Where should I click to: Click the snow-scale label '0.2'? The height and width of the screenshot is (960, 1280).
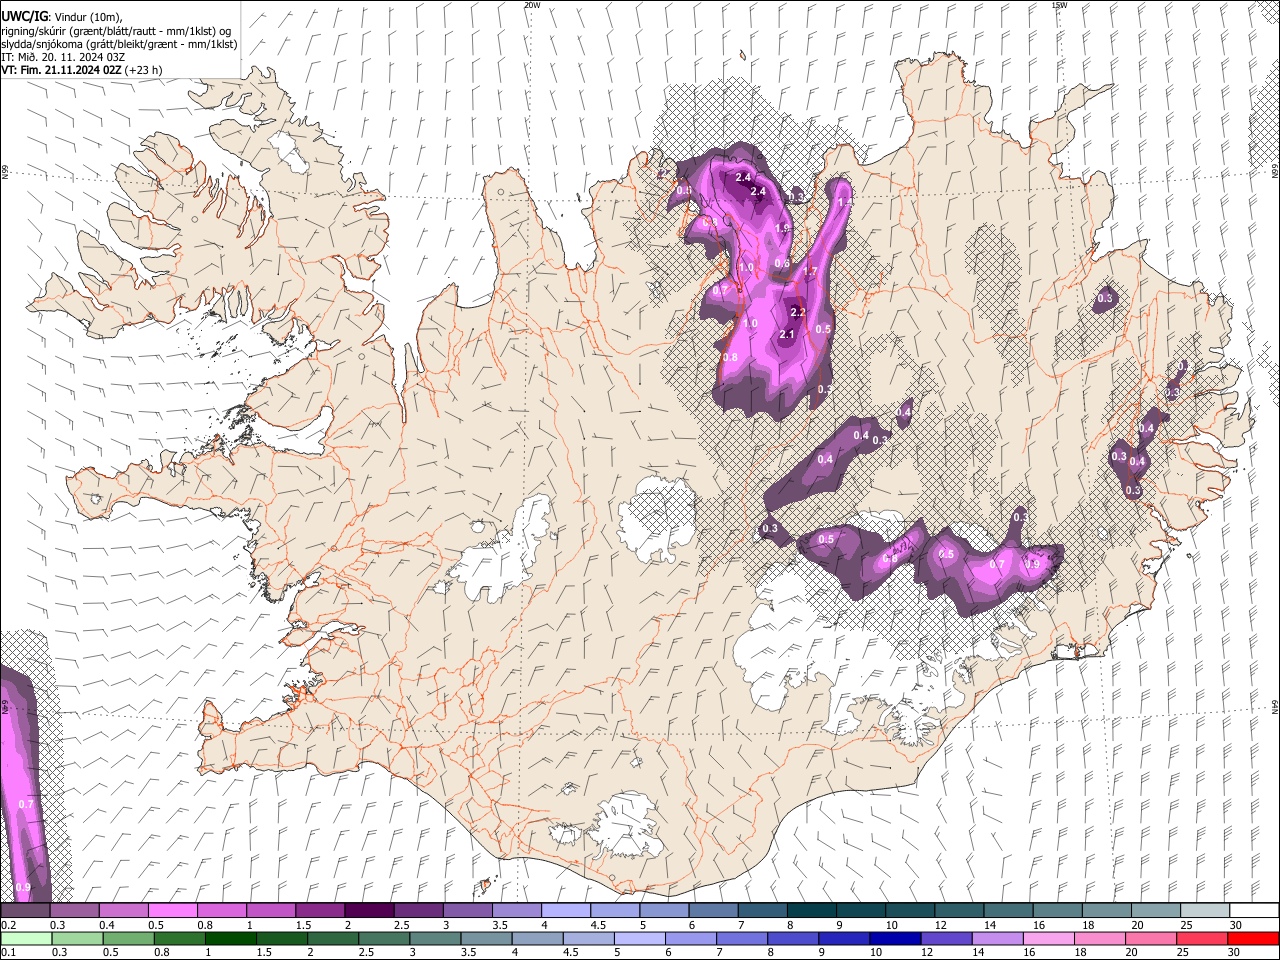click(x=8, y=925)
